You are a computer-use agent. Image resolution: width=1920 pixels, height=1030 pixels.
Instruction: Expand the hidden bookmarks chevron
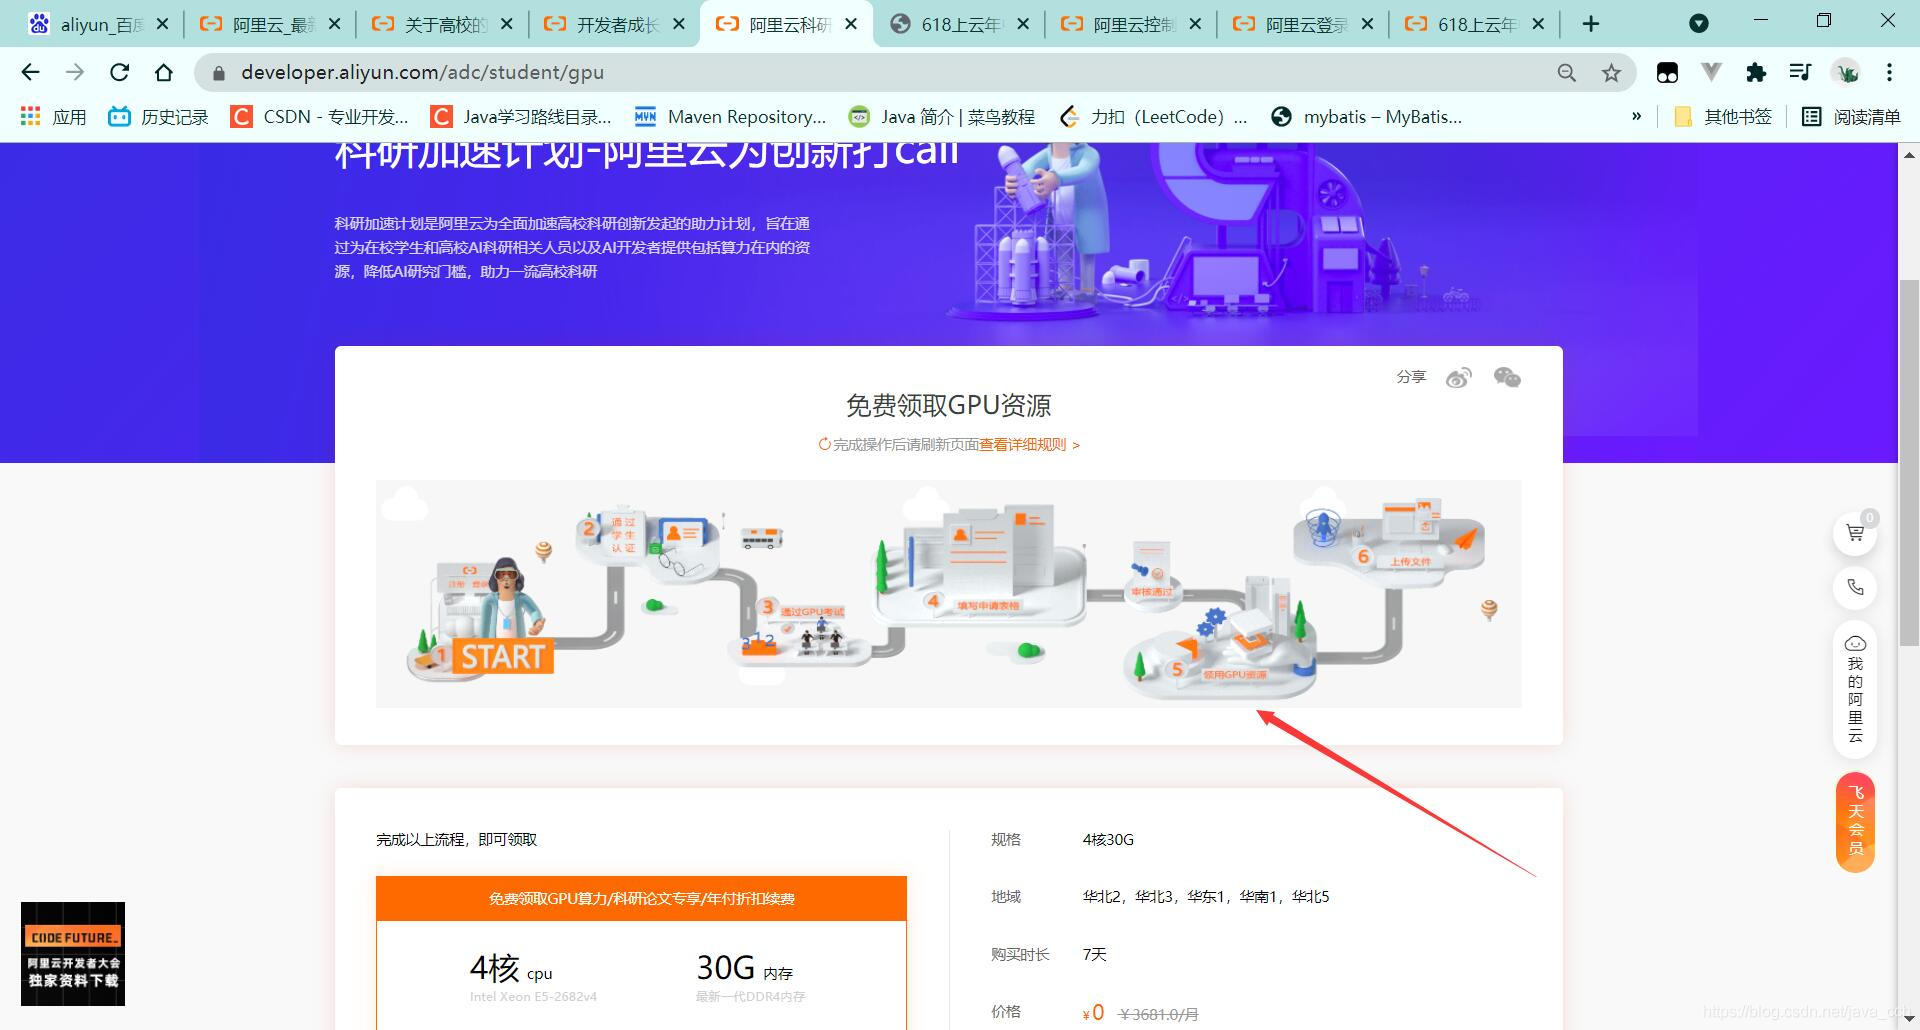(x=1636, y=117)
